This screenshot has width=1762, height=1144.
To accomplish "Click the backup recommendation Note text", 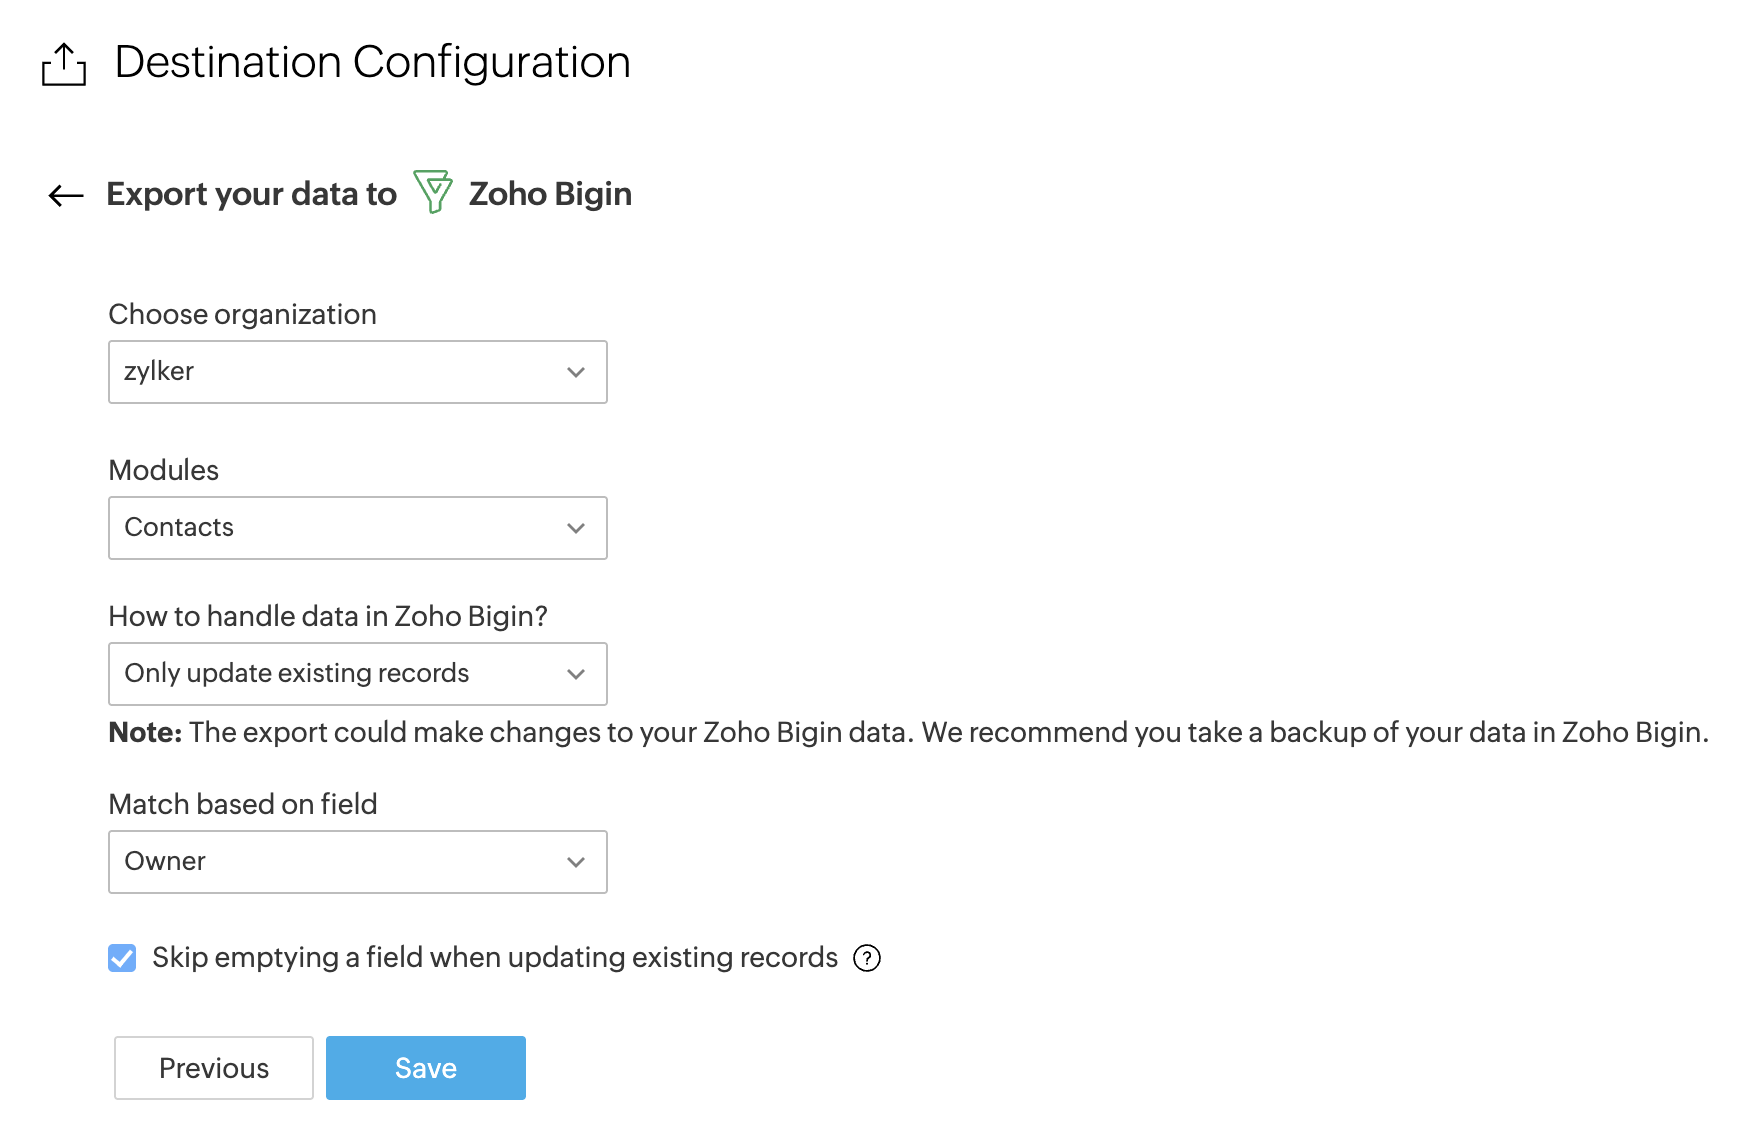I will click(908, 733).
